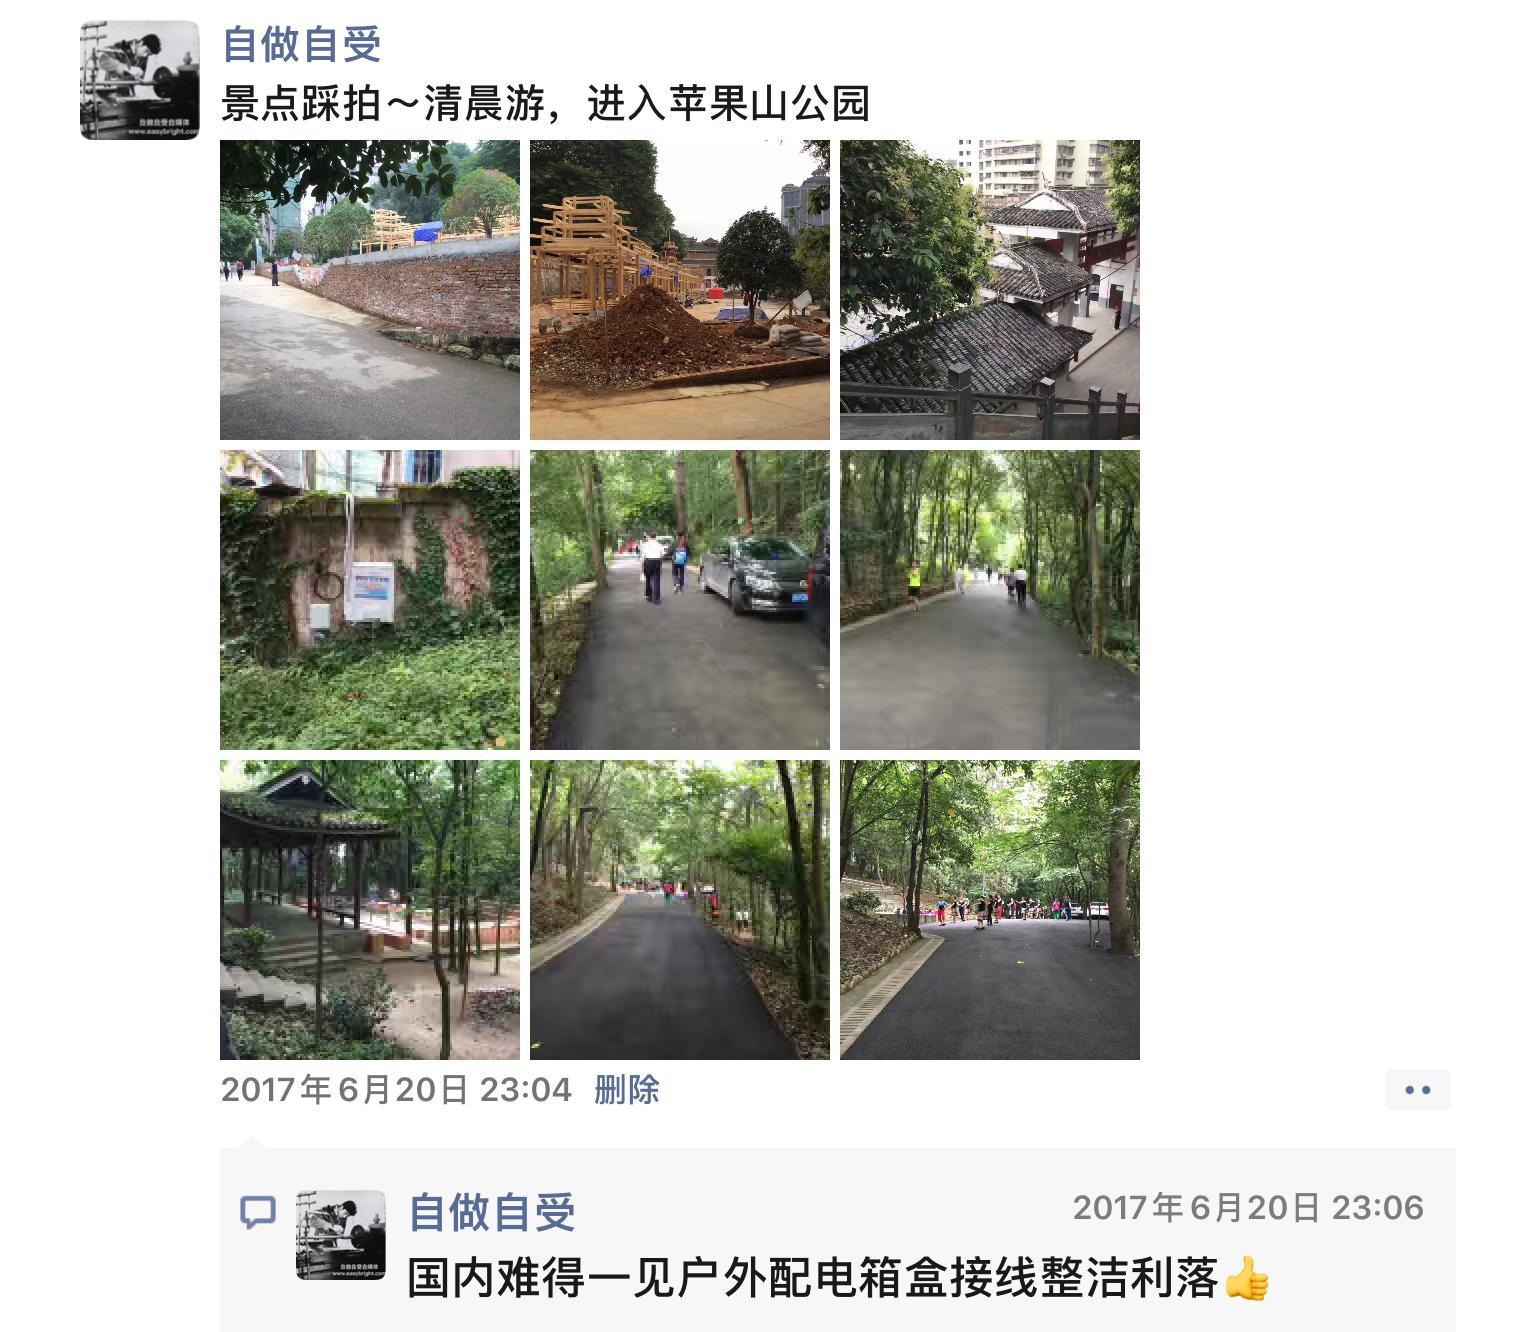View photo of traditional tiled rooftops

pyautogui.click(x=990, y=290)
